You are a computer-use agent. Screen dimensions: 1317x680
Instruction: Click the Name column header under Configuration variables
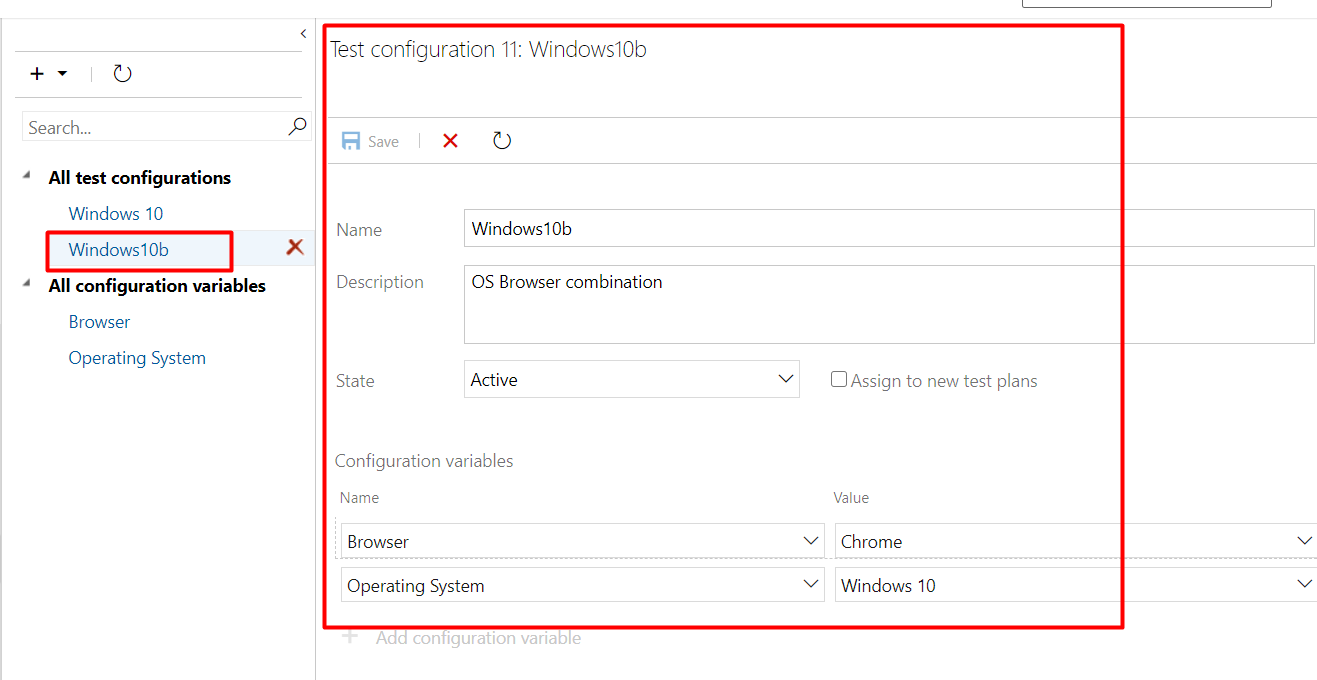(x=359, y=497)
